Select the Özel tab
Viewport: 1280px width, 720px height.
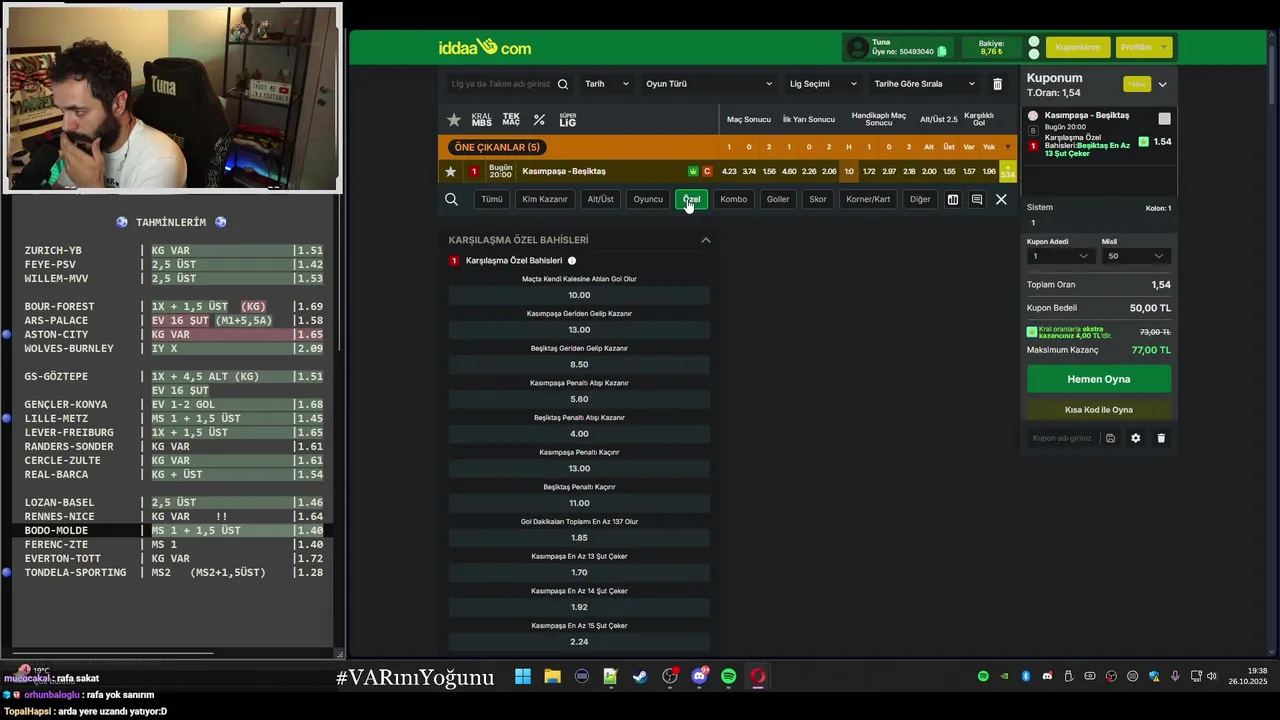click(x=691, y=200)
